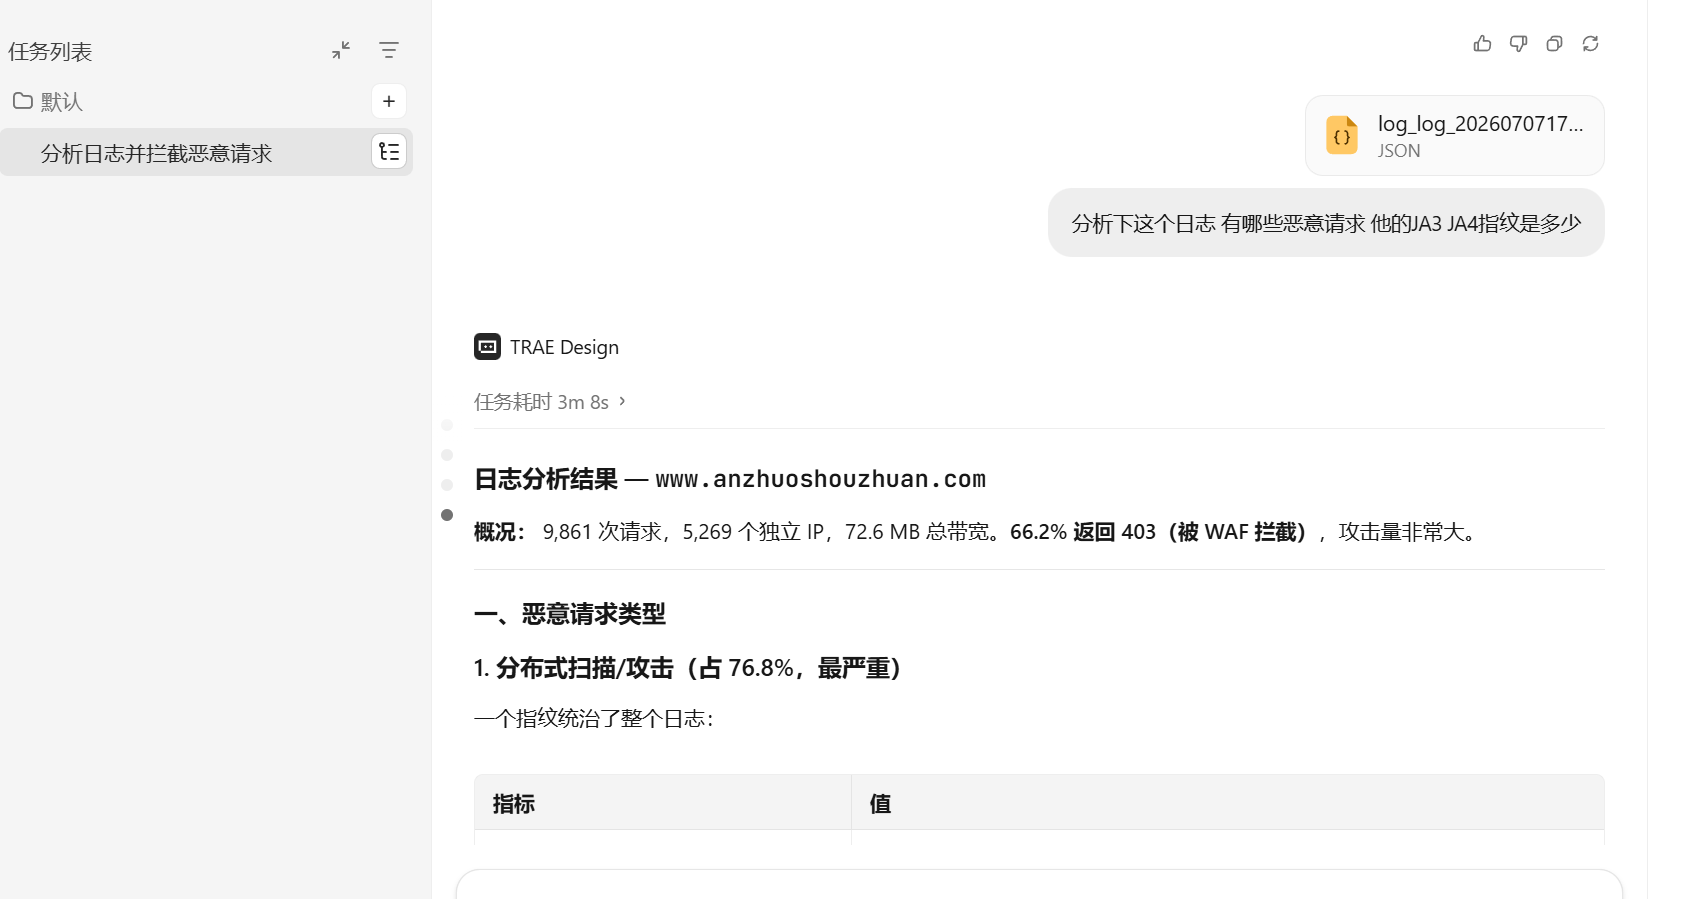Click heading 分布式扫描/攻击（占 76.8%，最严重）
This screenshot has width=1681, height=899.
pyautogui.click(x=691, y=668)
